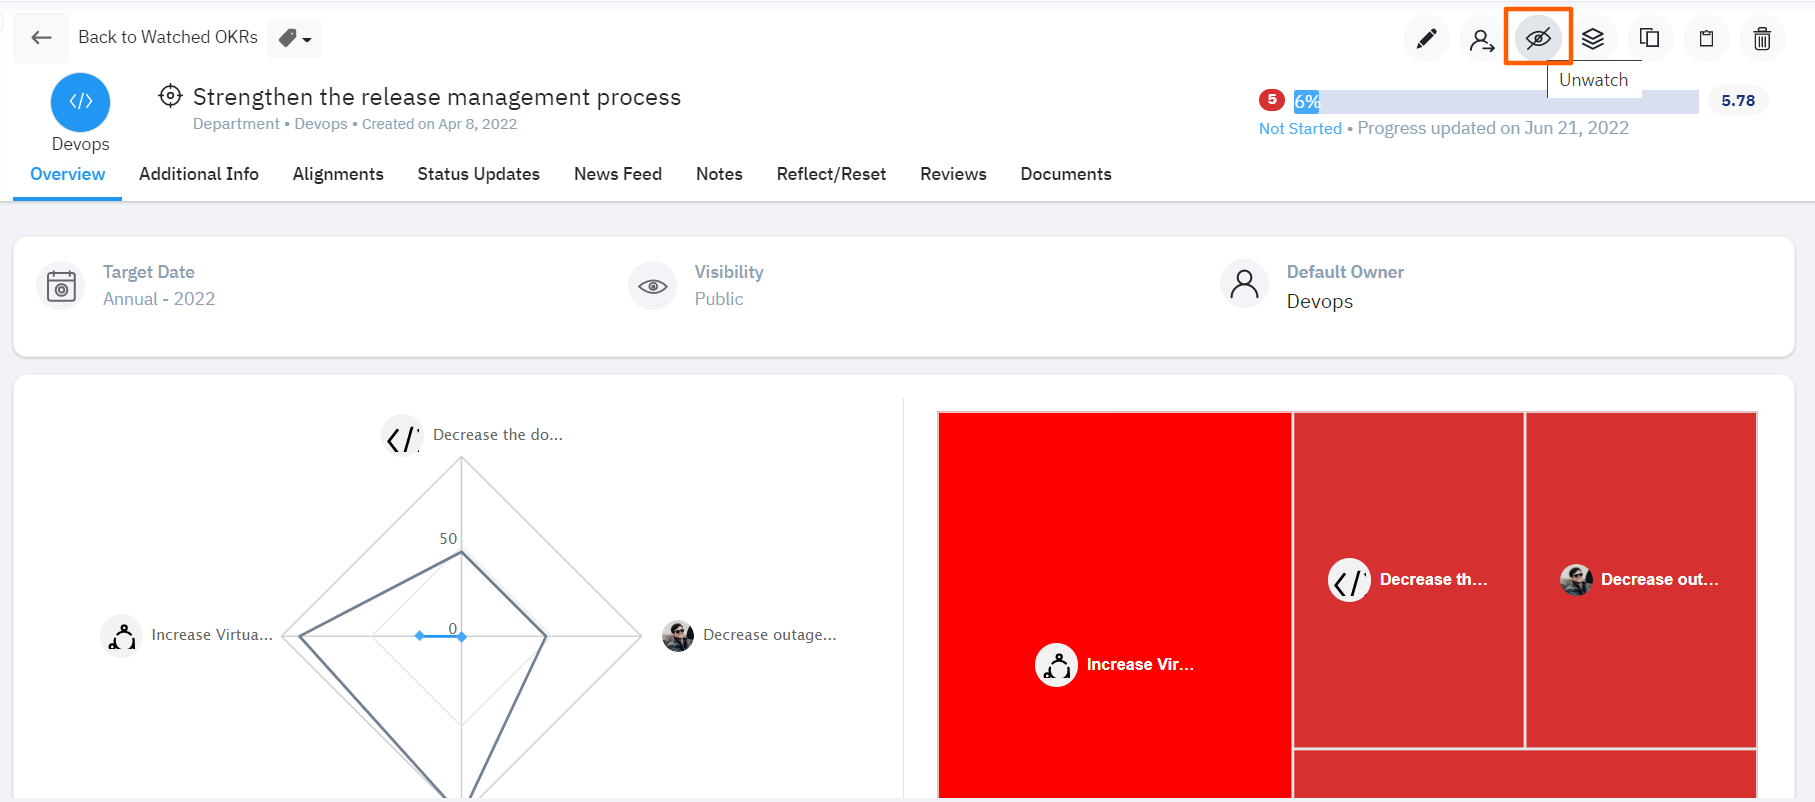Viewport: 1815px width, 802px height.
Task: Click the team icon beside Increase Virtua... on radar
Action: coord(121,635)
